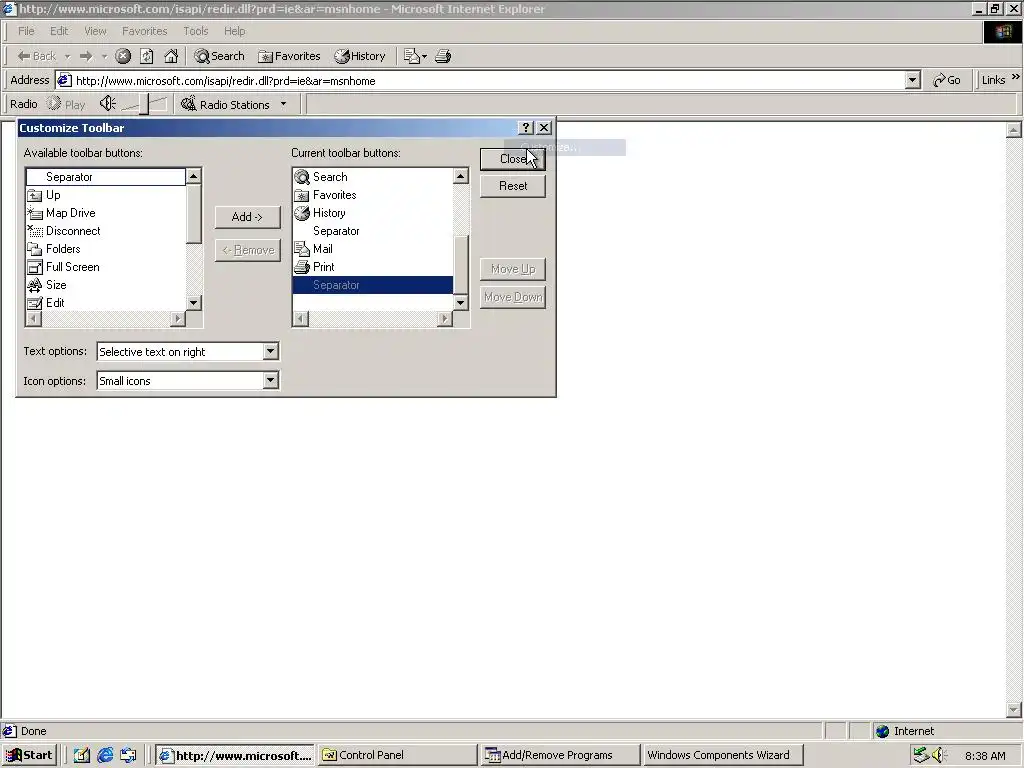1024x768 pixels.
Task: Select Mail in current toolbar buttons
Action: pyautogui.click(x=373, y=249)
